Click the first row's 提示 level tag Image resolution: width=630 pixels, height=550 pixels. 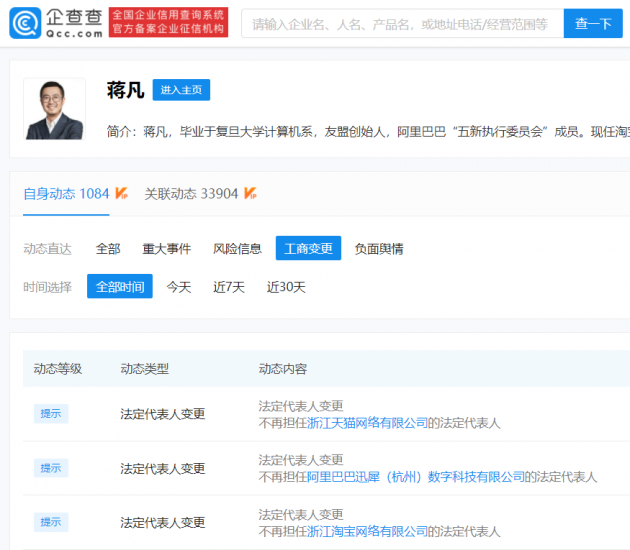click(51, 414)
